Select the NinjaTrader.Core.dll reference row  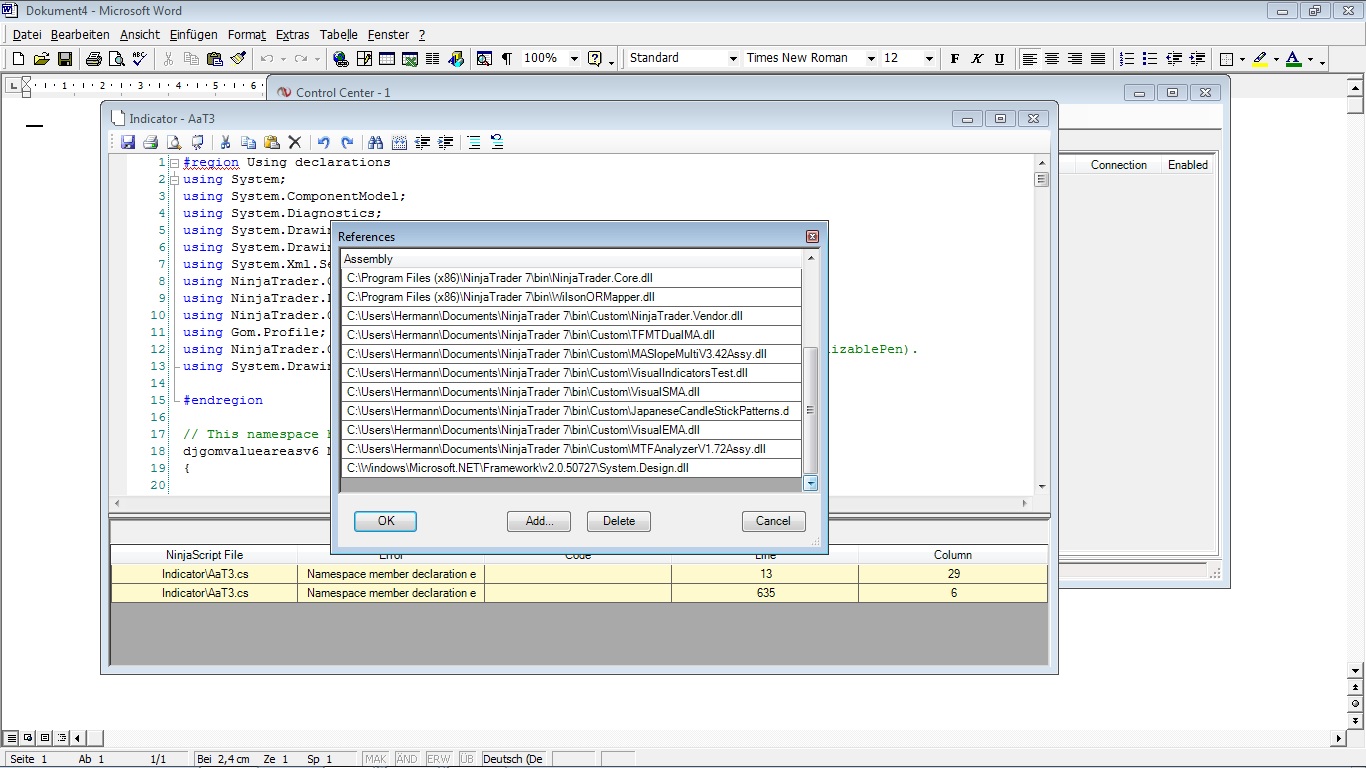571,278
